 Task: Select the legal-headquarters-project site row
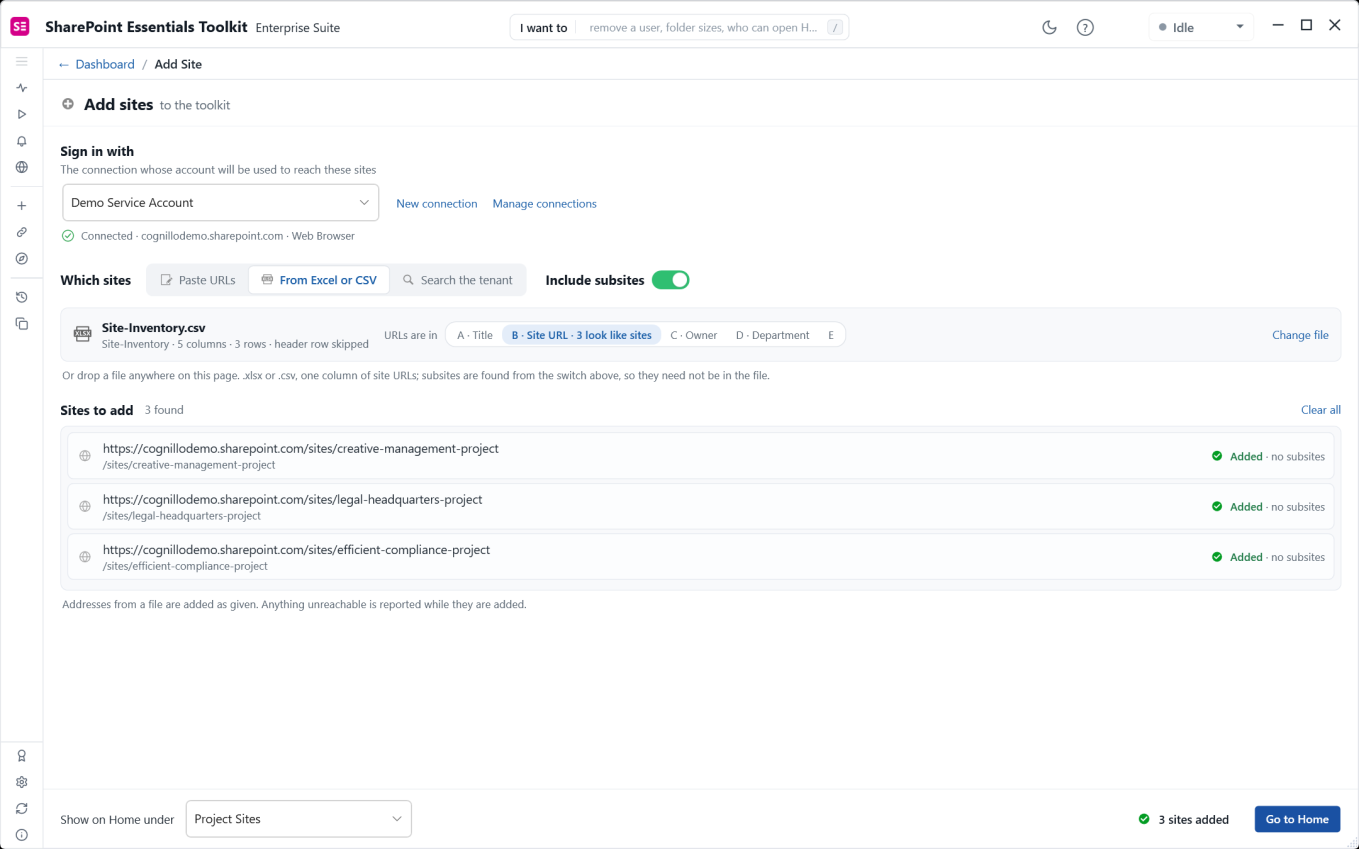tap(700, 507)
